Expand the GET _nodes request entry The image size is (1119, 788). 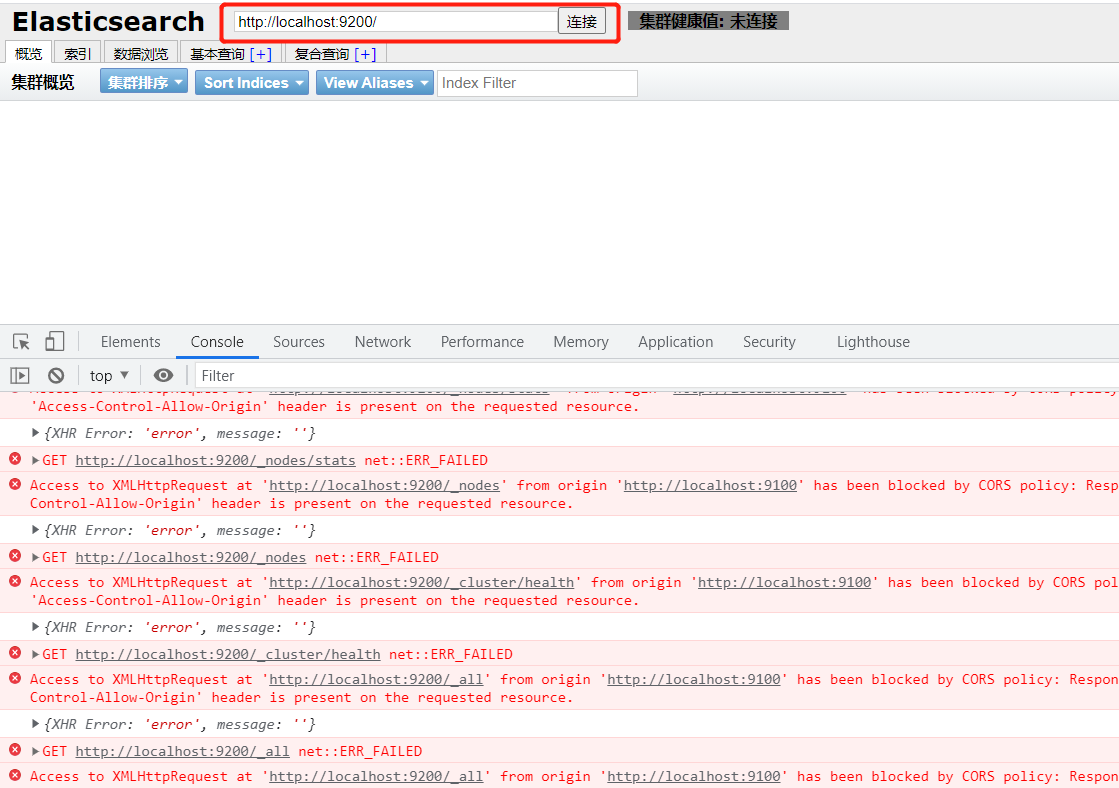pos(36,557)
